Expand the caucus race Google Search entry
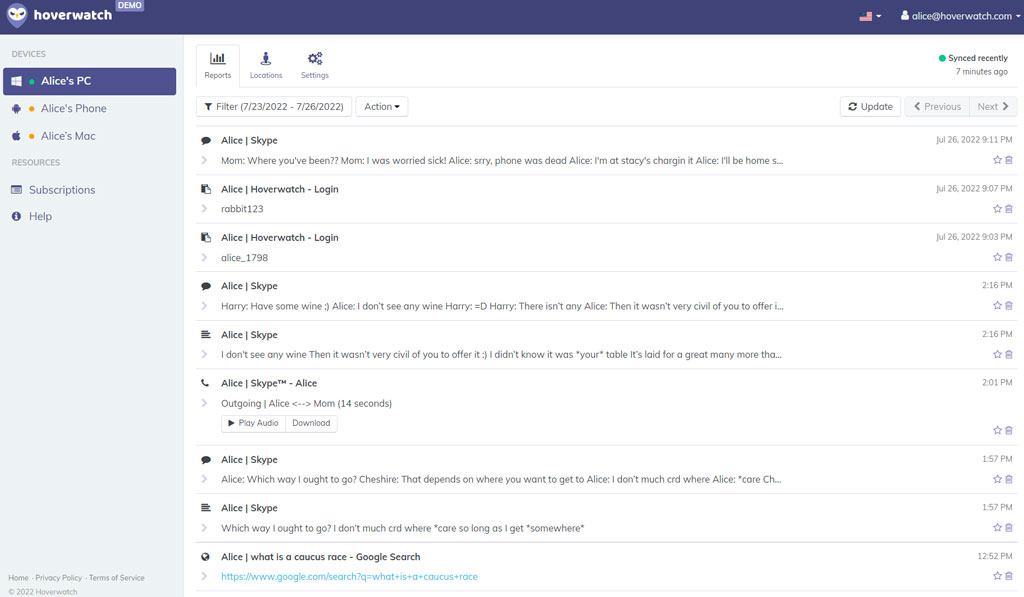This screenshot has width=1024, height=597. point(204,576)
